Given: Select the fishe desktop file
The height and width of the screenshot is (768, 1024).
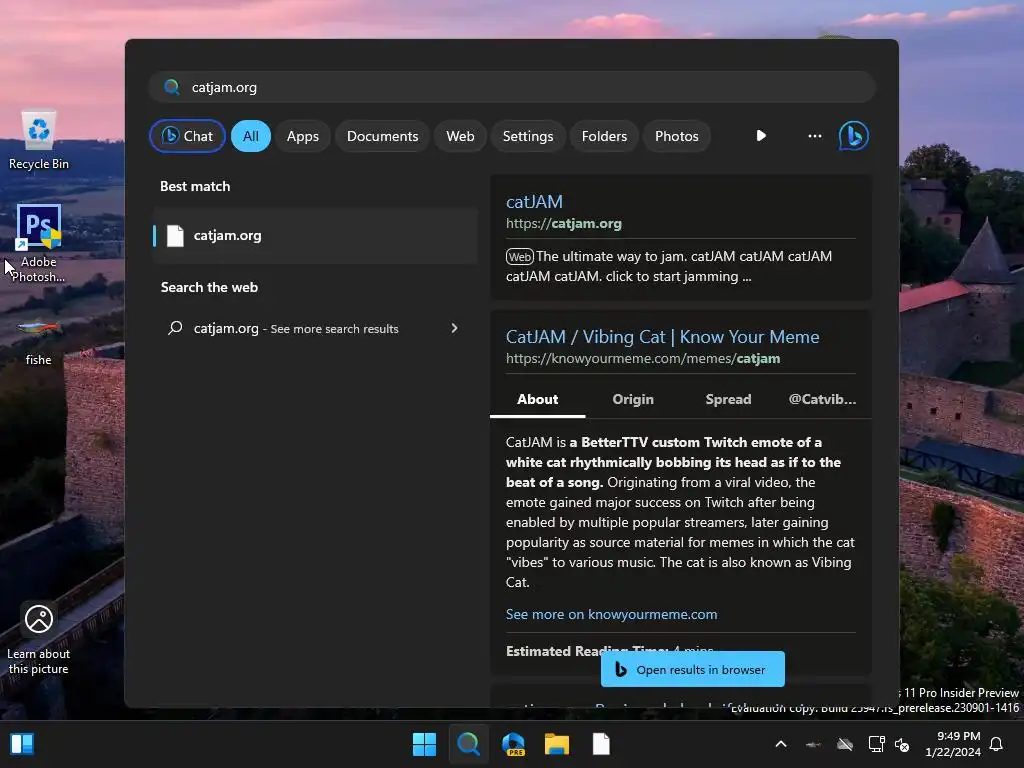Looking at the screenshot, I should [x=39, y=341].
